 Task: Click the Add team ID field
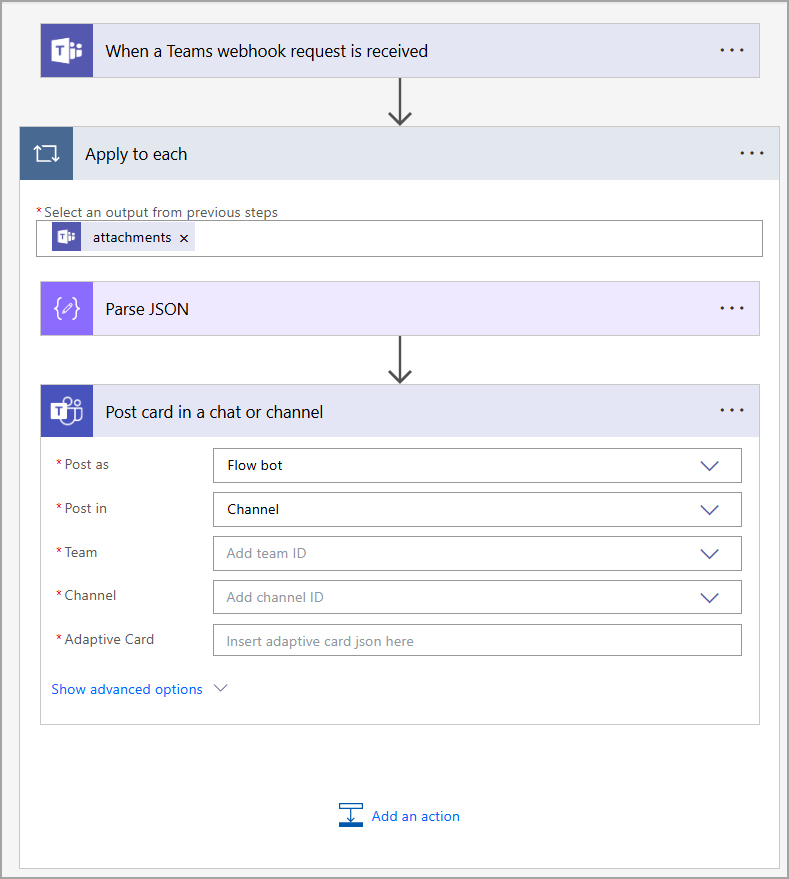tap(477, 554)
